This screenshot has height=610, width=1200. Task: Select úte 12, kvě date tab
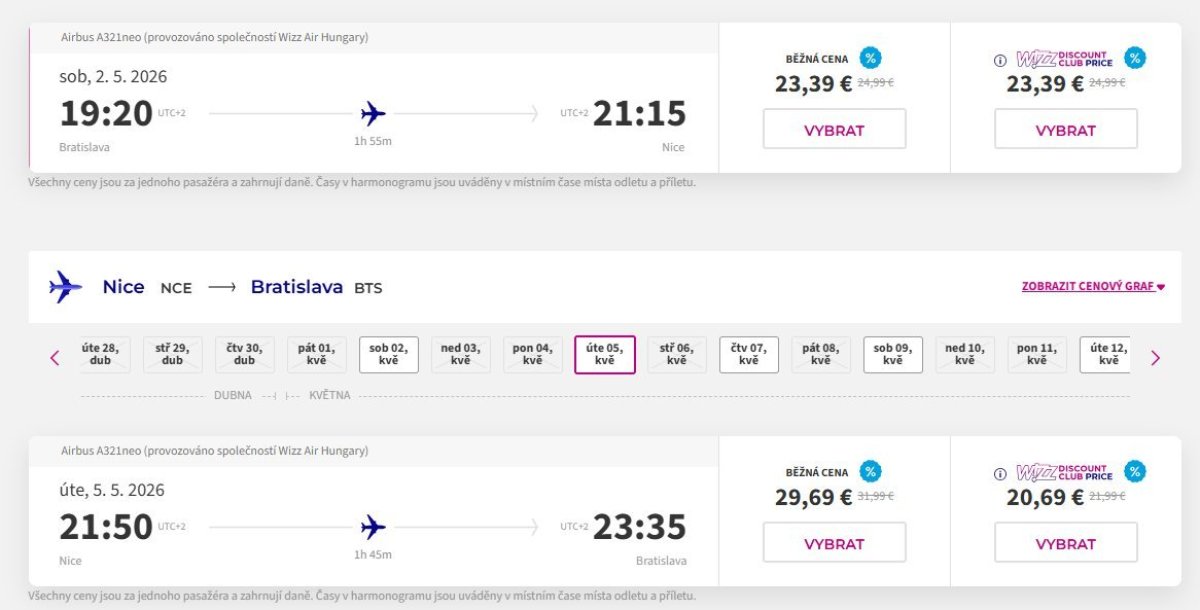coord(1106,354)
